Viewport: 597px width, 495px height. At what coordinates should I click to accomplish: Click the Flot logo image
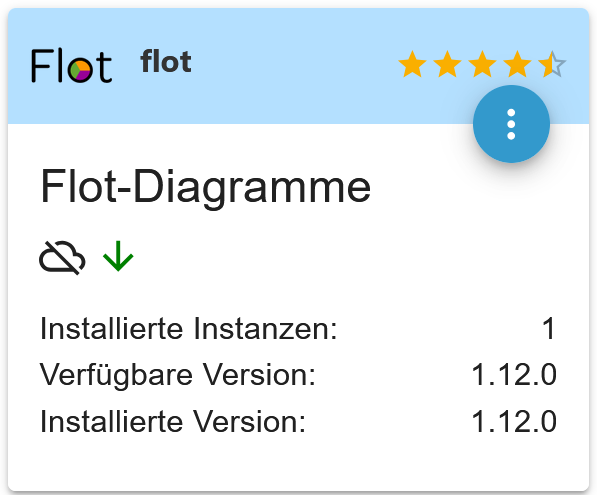click(72, 65)
